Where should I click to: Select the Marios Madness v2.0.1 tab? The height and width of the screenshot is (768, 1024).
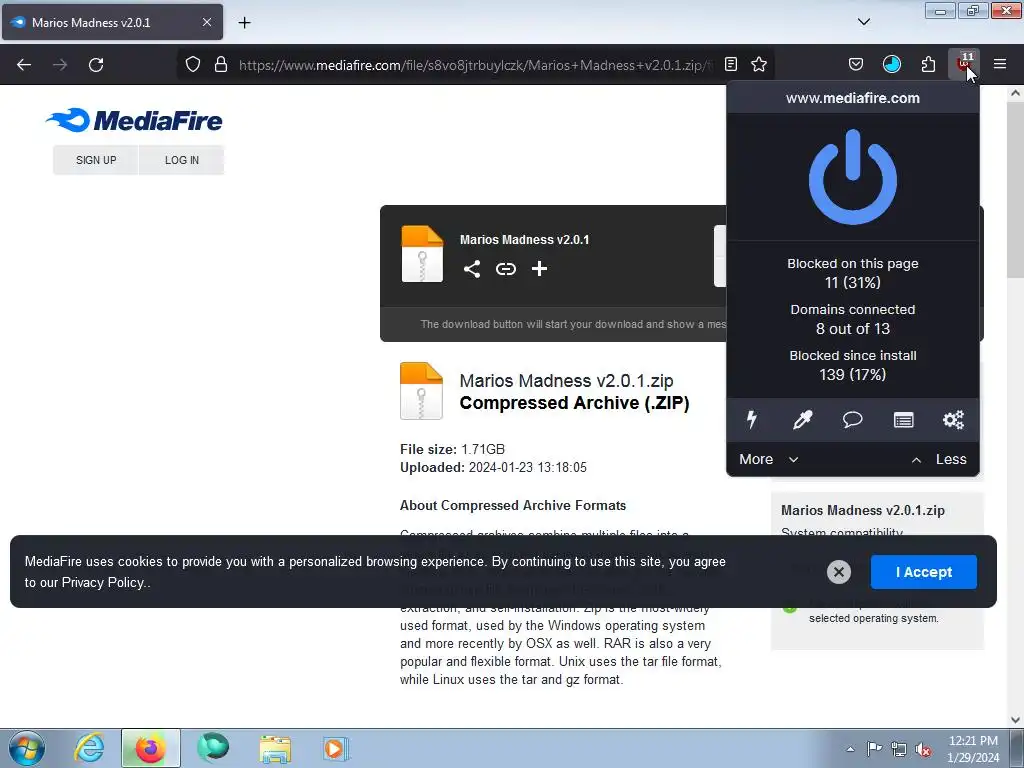(x=112, y=22)
